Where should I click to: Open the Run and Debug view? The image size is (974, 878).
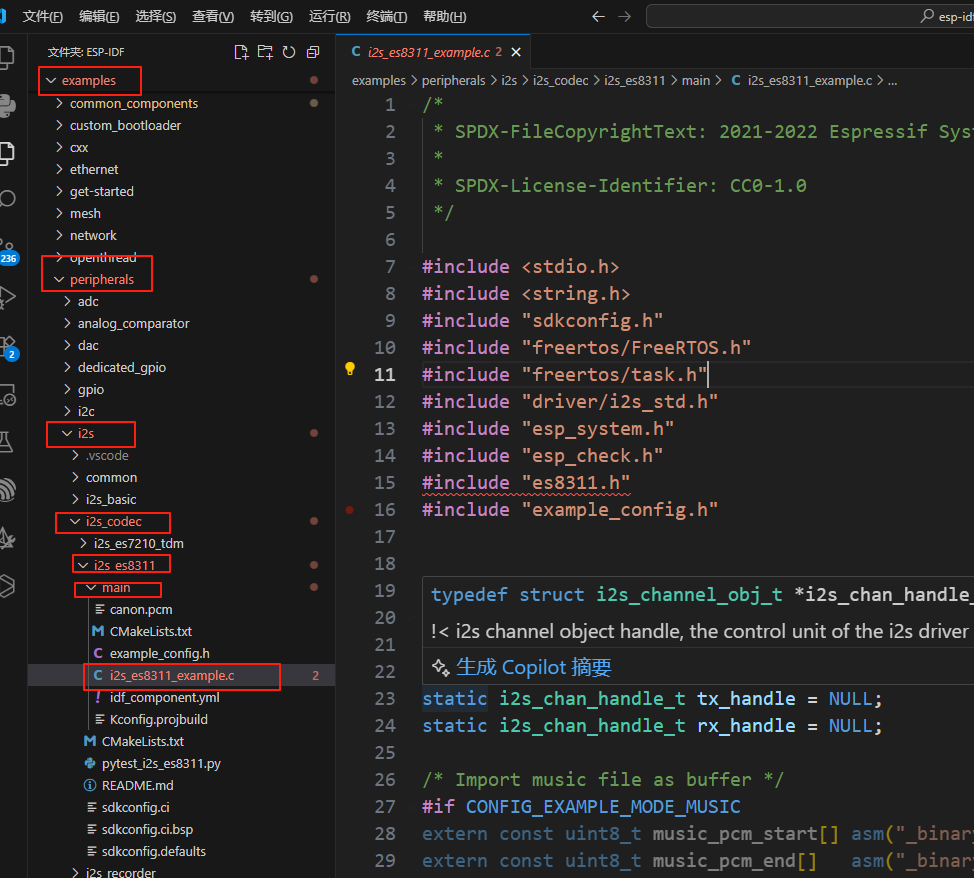[7, 298]
